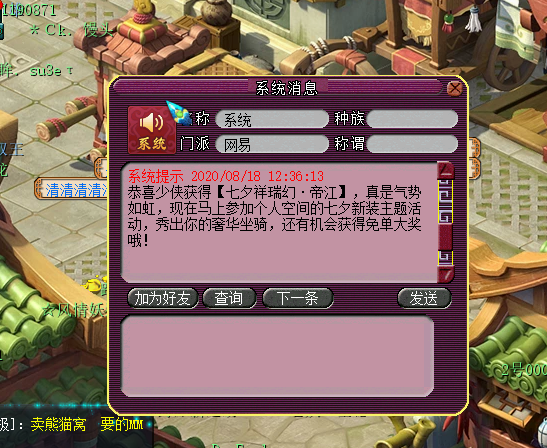Viewport: 547px width, 448px height.
Task: Click the empty 称谓 field
Action: [412, 144]
